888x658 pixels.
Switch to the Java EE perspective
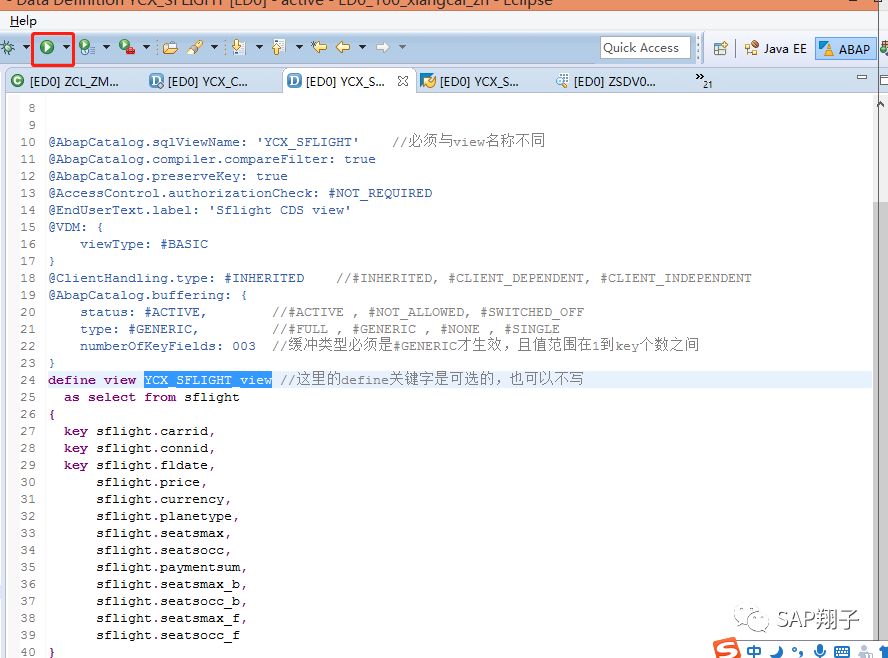coord(775,49)
